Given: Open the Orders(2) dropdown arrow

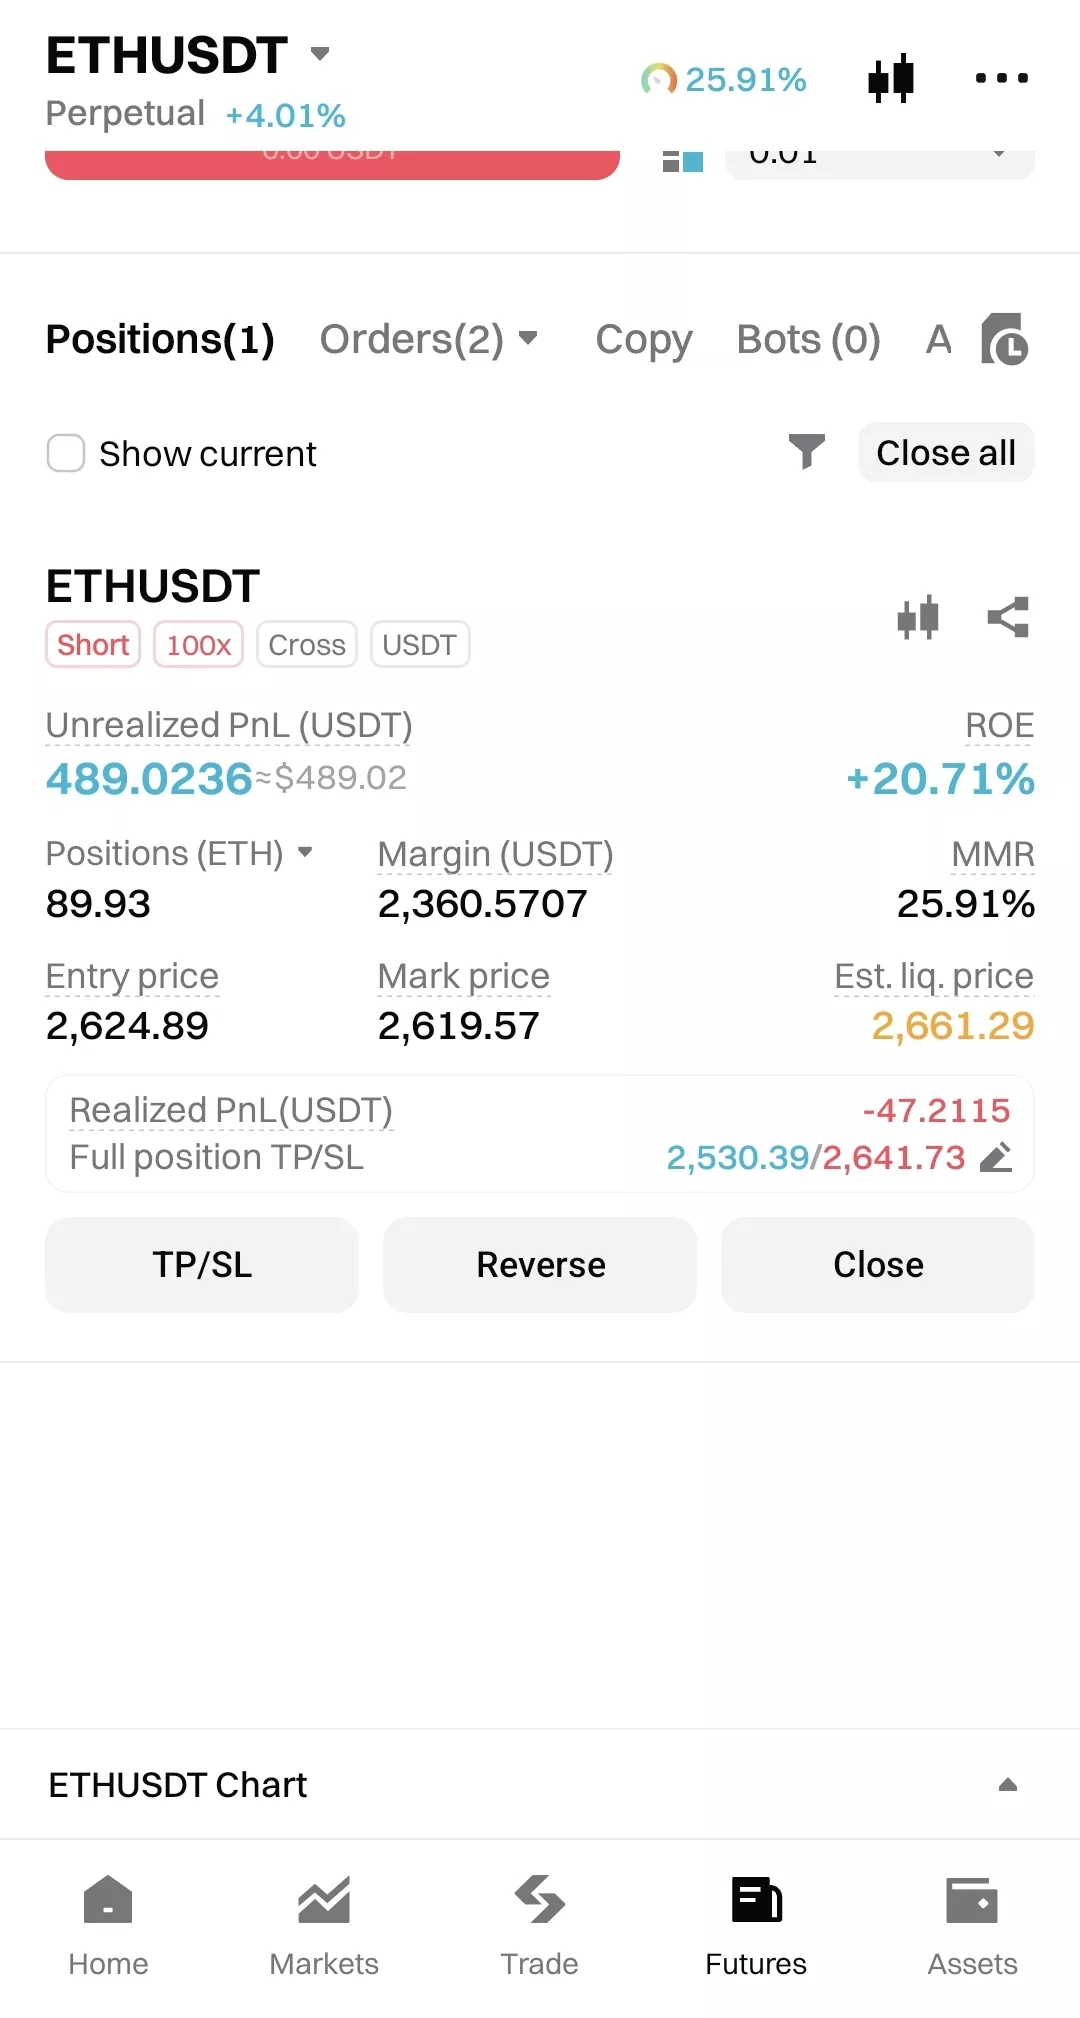Looking at the screenshot, I should click(528, 338).
